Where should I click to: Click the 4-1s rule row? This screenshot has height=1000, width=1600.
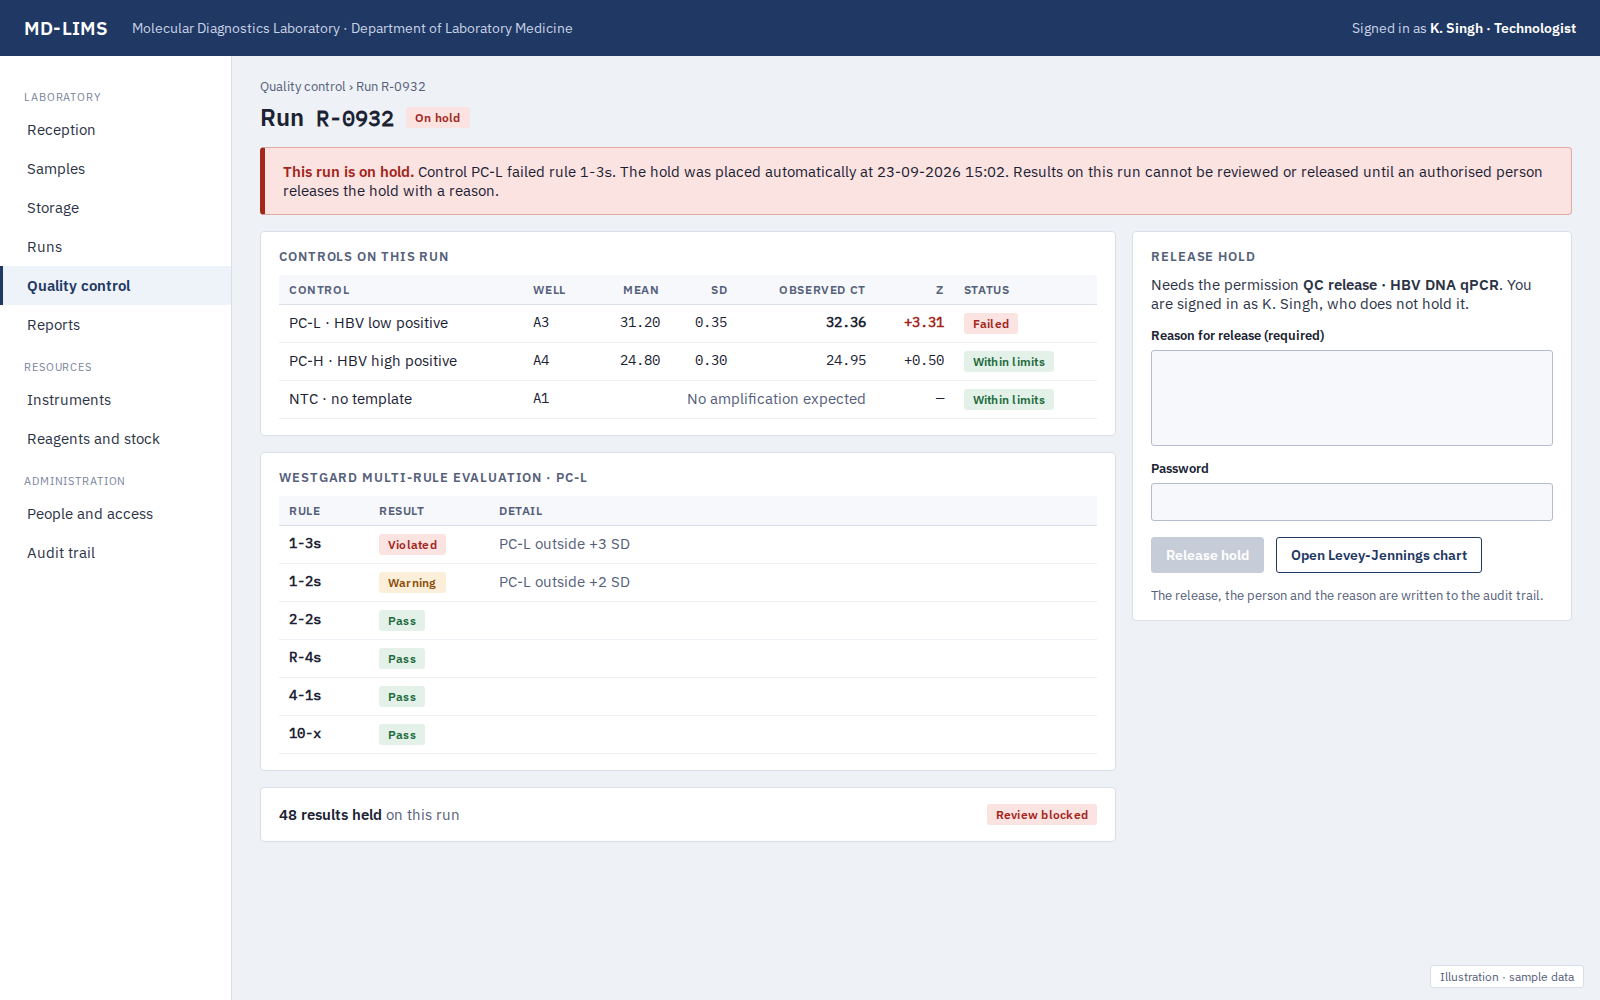(688, 696)
